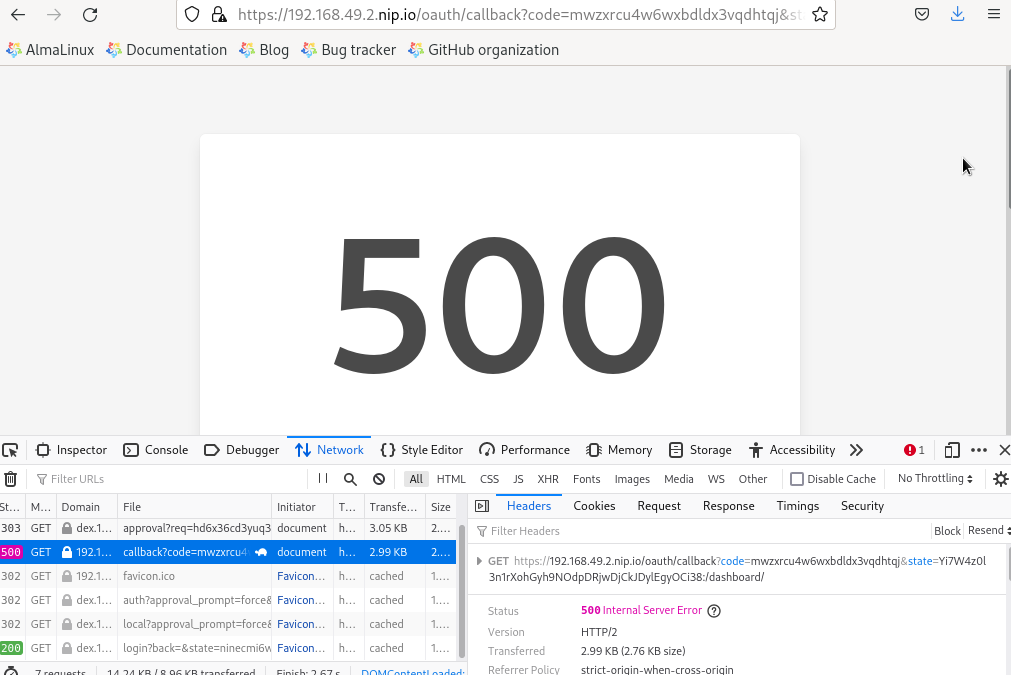Open the tracking protection shield icon
This screenshot has height=675, width=1011.
tap(191, 14)
